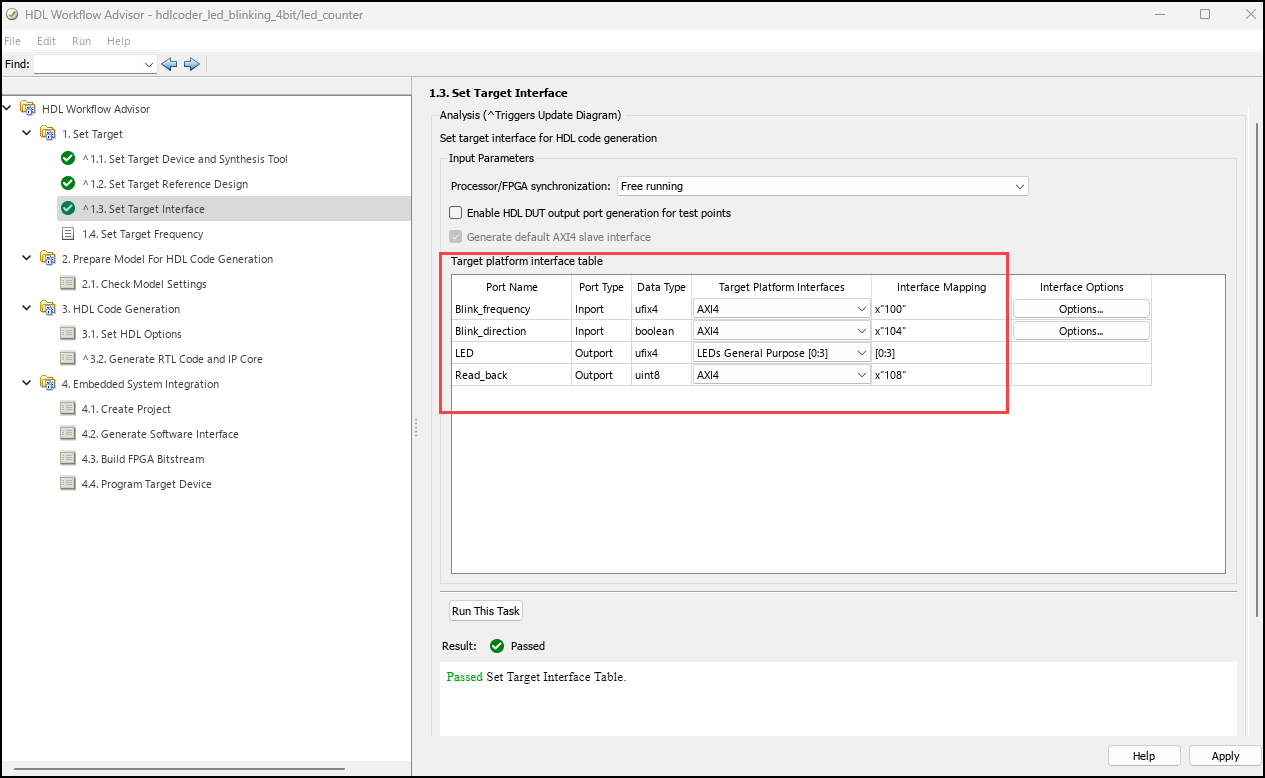Click the Set Target Frequency task icon
The width and height of the screenshot is (1265, 778).
68,234
